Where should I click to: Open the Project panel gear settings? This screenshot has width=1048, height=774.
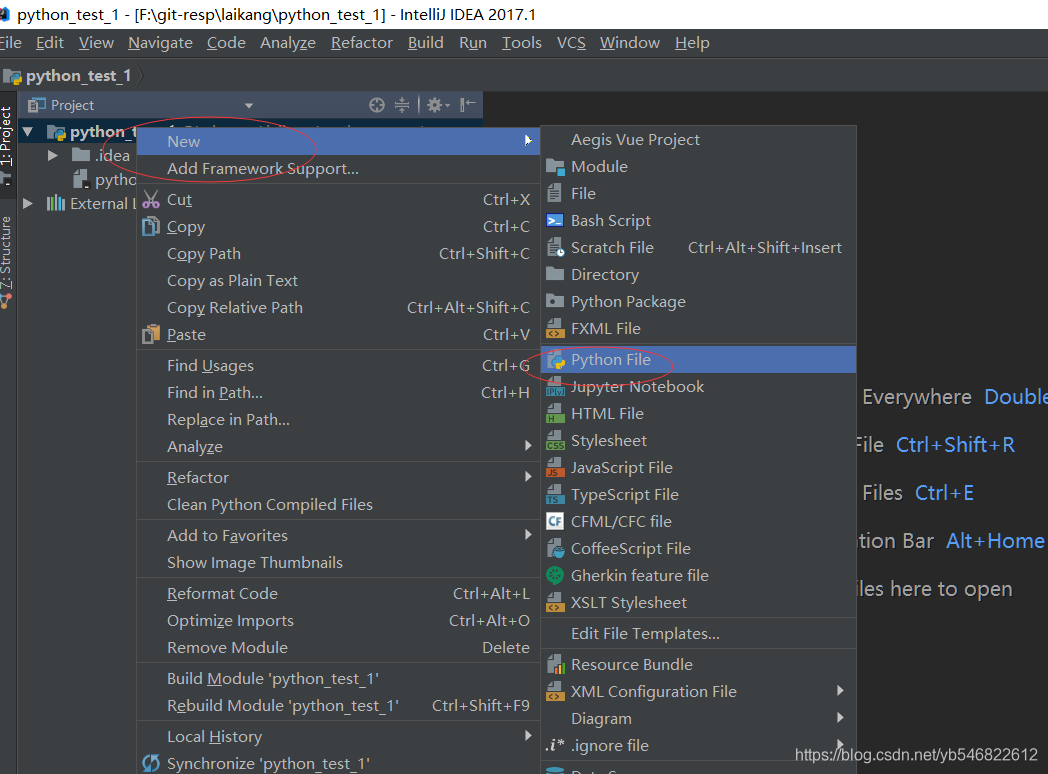click(x=438, y=105)
